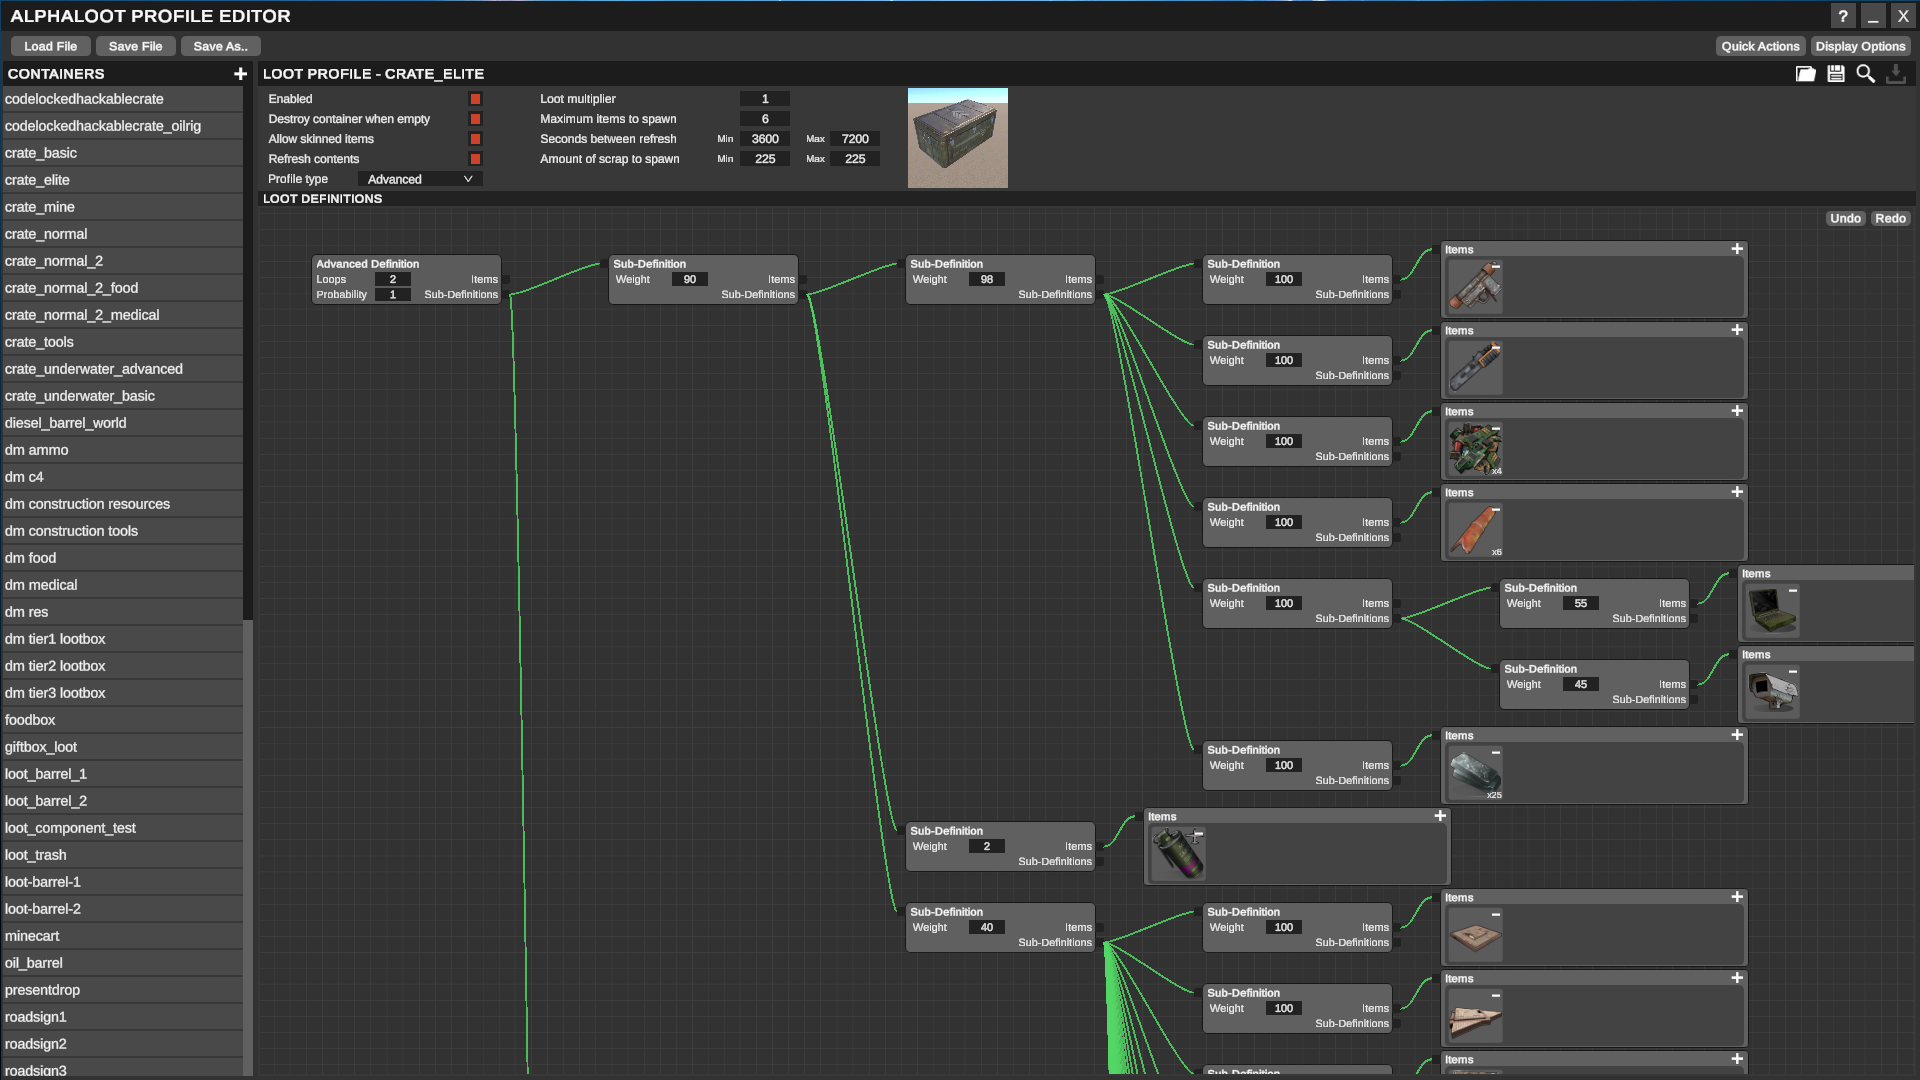
Task: Click the Maximum Items to spawn input field
Action: click(x=764, y=119)
